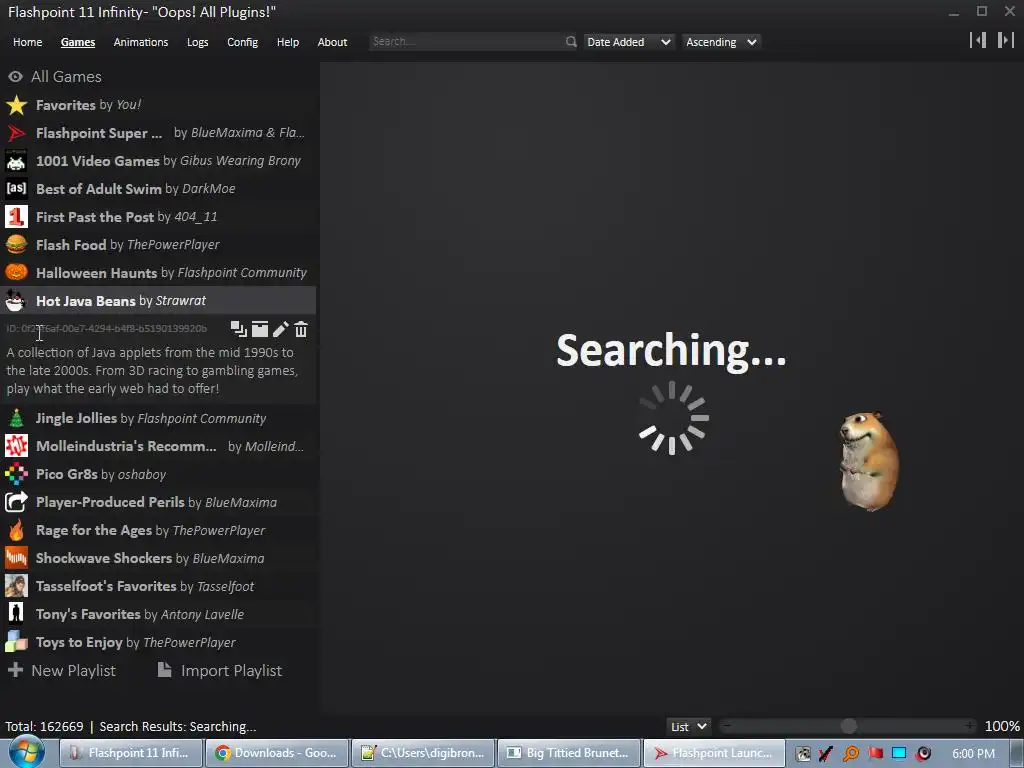Click the Tony's Favorites silhouette icon

pyautogui.click(x=16, y=615)
